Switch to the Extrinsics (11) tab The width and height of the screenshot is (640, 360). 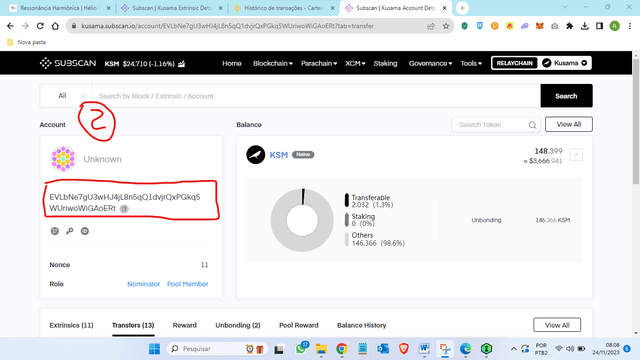click(x=71, y=325)
